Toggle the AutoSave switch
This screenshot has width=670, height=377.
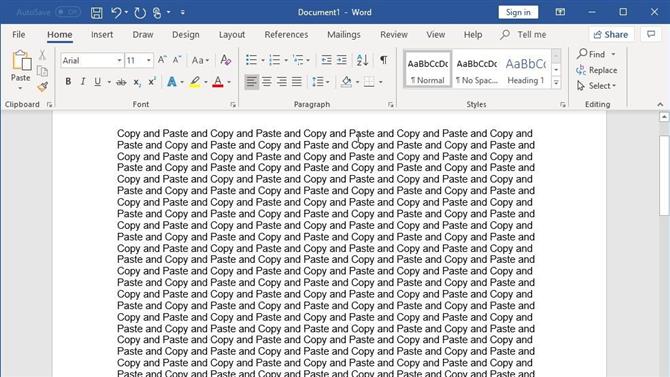[68, 12]
